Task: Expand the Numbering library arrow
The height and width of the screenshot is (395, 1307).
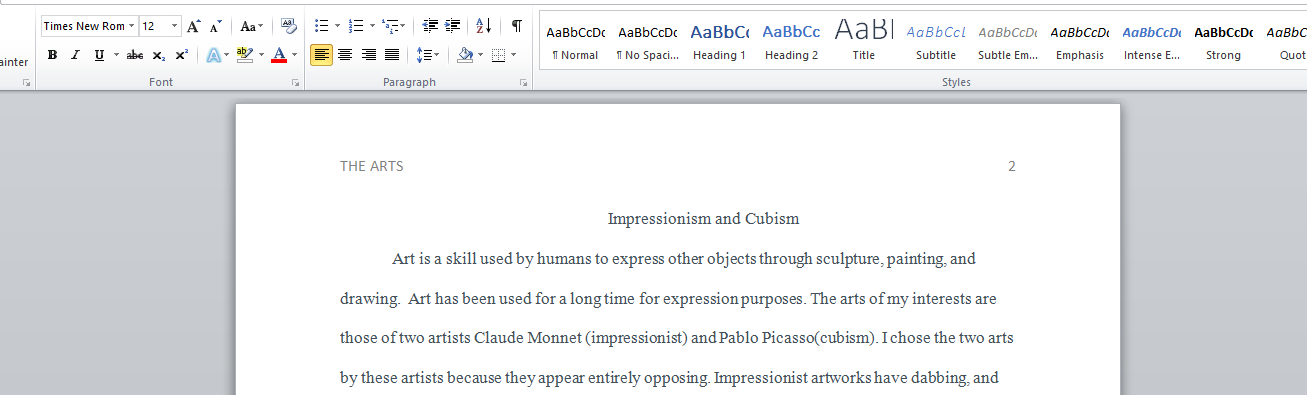Action: (372, 26)
